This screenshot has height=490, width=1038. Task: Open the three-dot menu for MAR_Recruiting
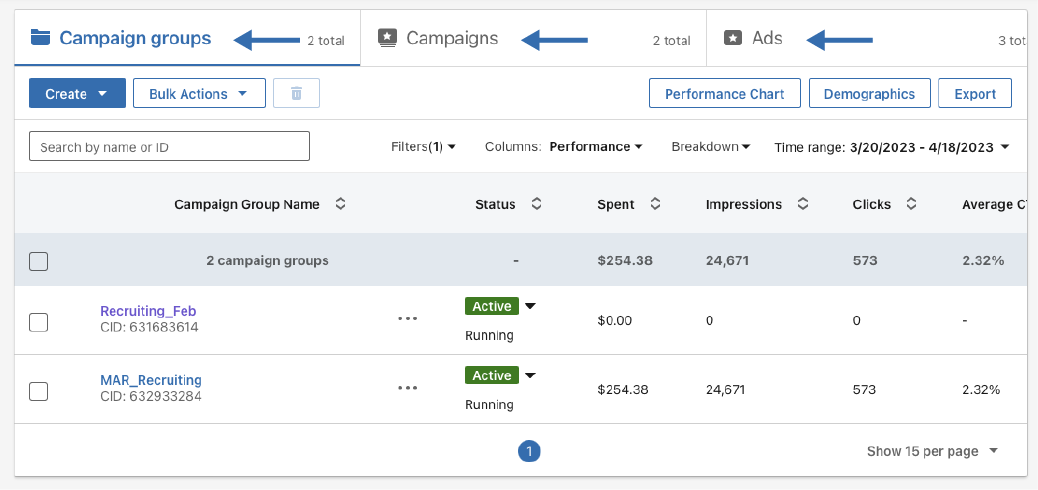tap(407, 387)
